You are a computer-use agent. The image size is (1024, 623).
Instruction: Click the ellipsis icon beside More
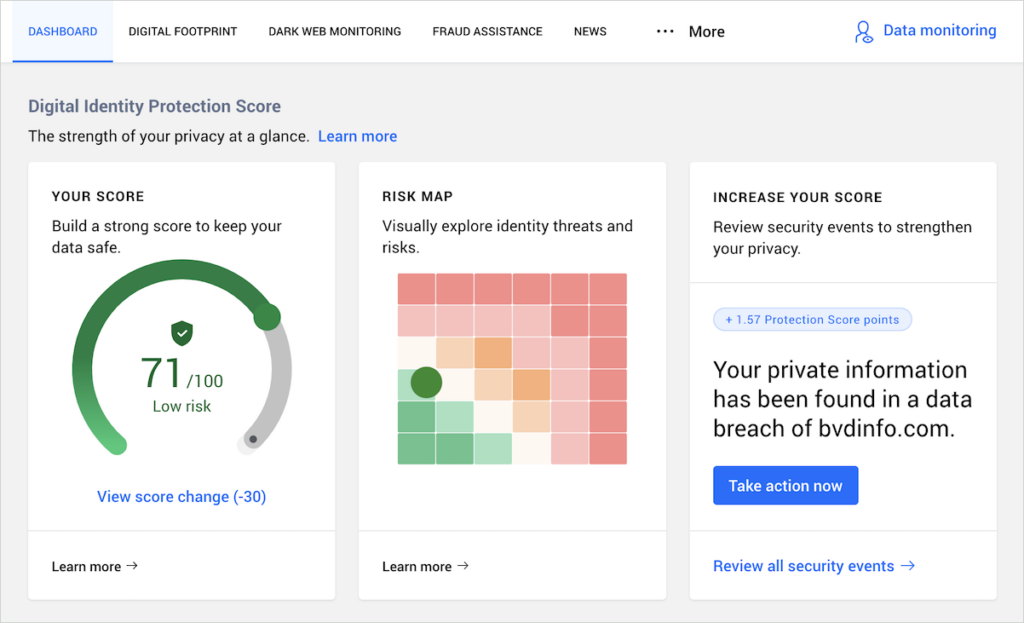pyautogui.click(x=665, y=31)
